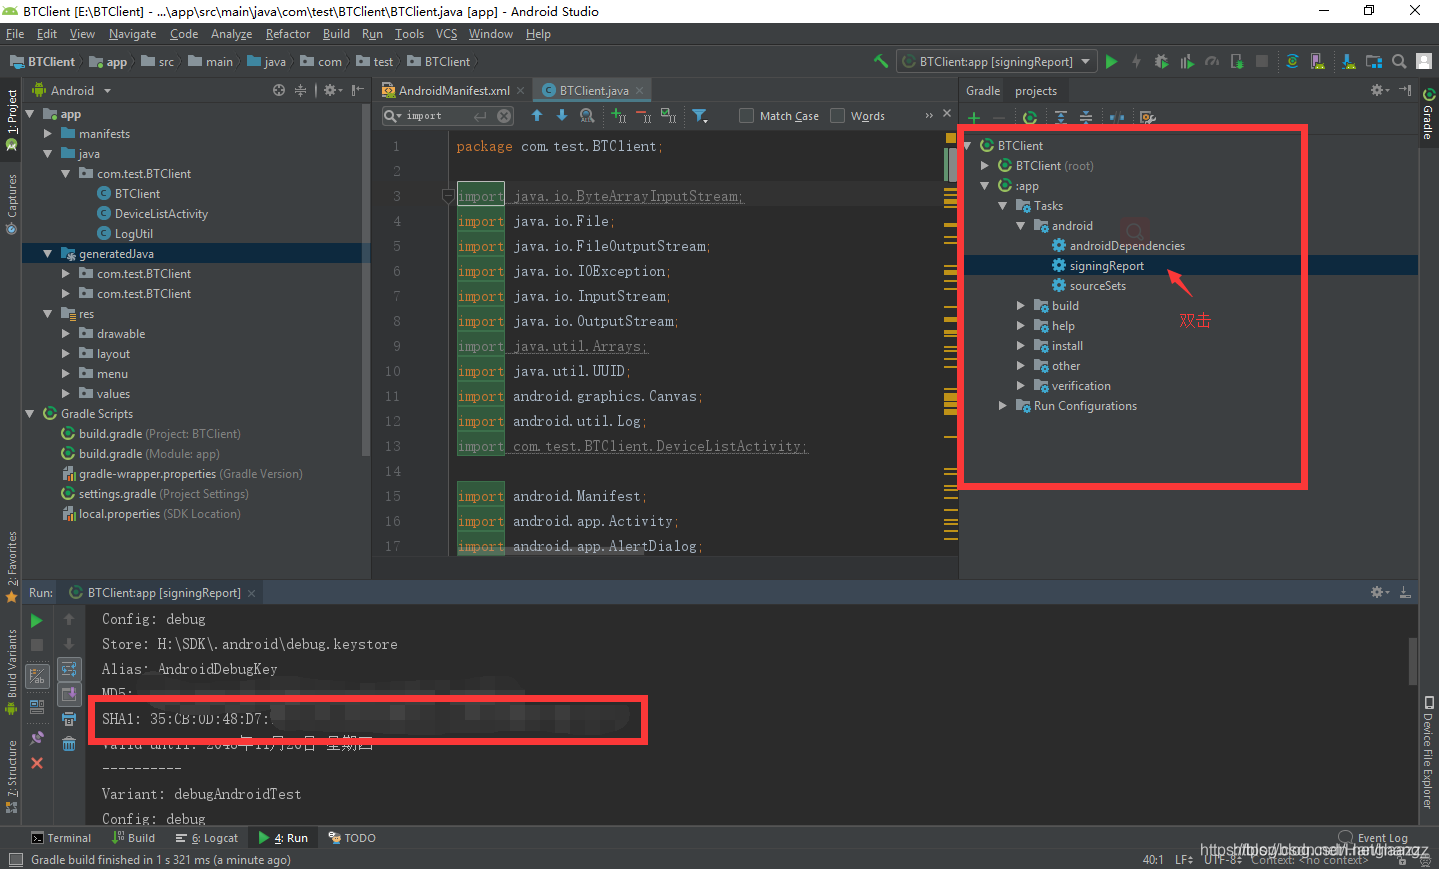Expand Run Configurations in Gradle panel
The image size is (1439, 869).
click(1002, 406)
